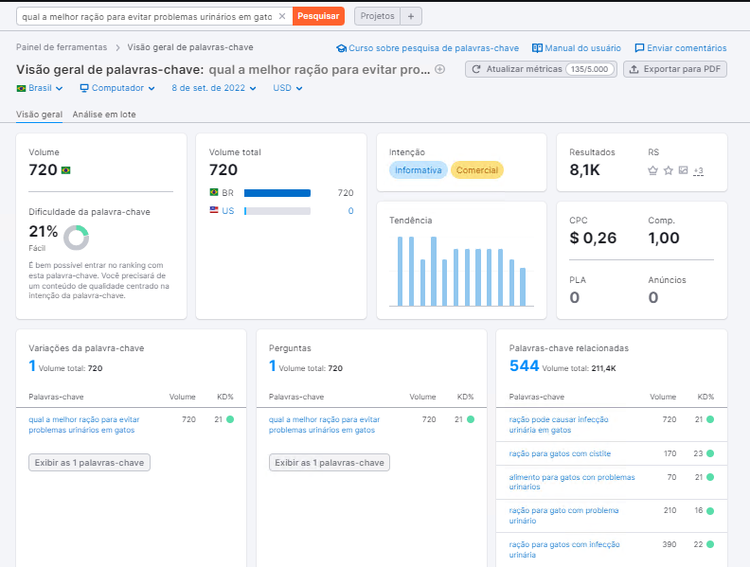750x567 pixels.
Task: Open the 8 de set. de 2022 date dropdown
Action: tap(214, 88)
